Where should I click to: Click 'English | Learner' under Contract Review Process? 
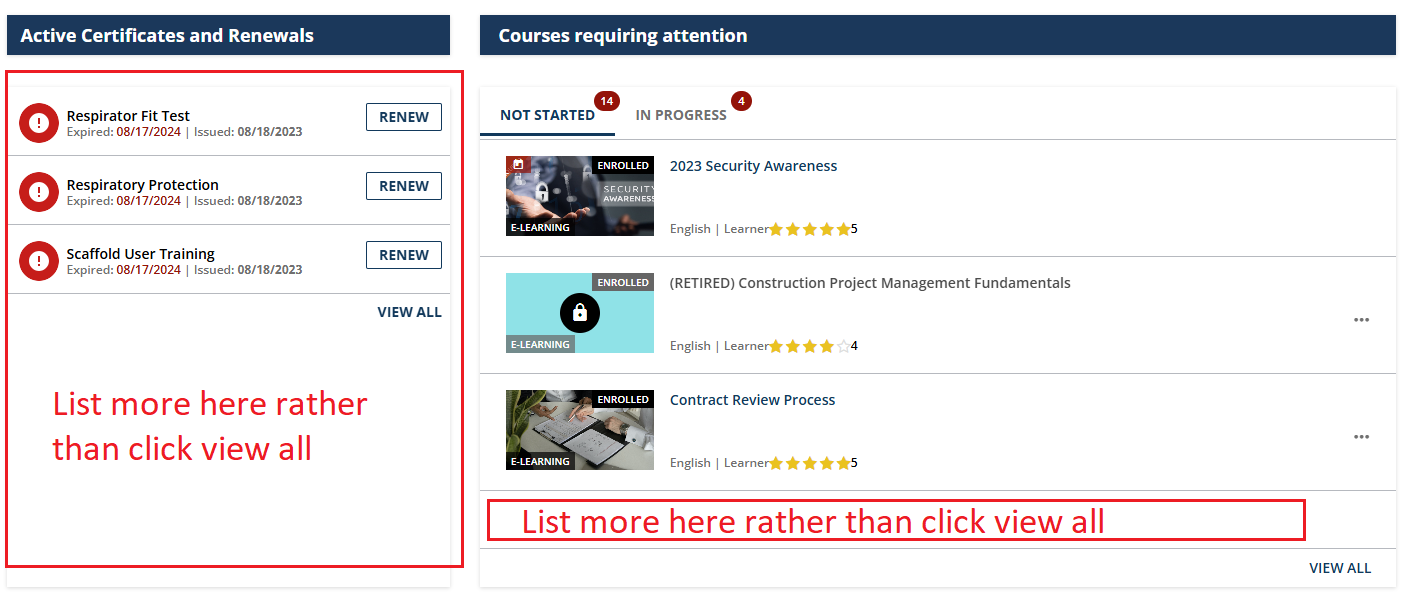coord(719,463)
